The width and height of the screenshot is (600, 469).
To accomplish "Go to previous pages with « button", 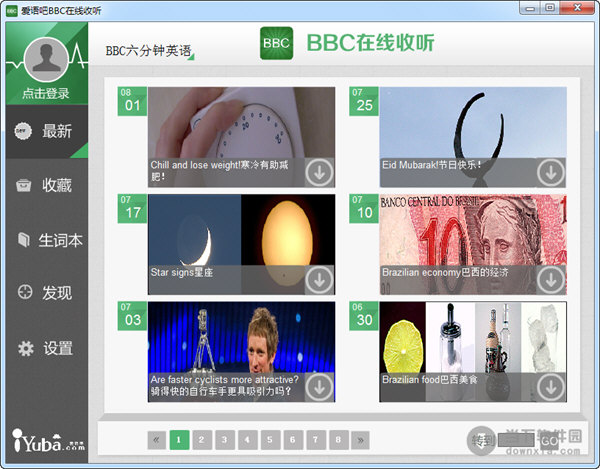I will (x=157, y=440).
